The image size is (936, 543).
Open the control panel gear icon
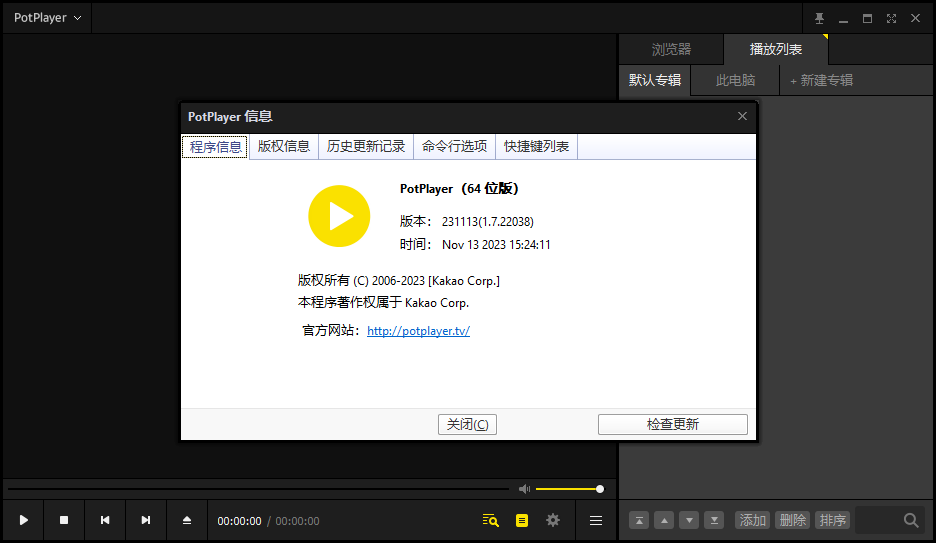[553, 520]
